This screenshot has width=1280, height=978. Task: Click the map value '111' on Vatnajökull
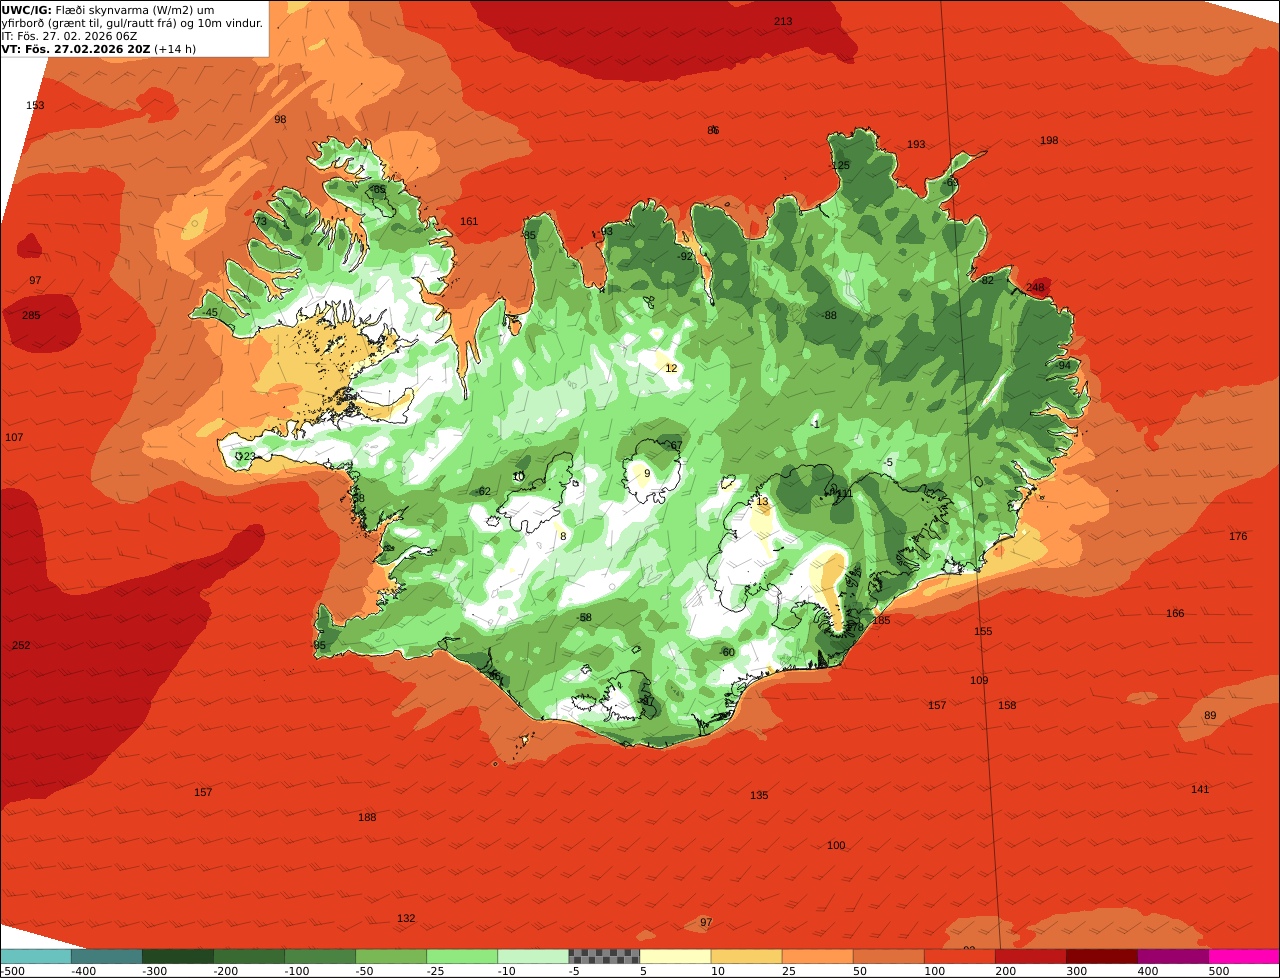pyautogui.click(x=844, y=493)
